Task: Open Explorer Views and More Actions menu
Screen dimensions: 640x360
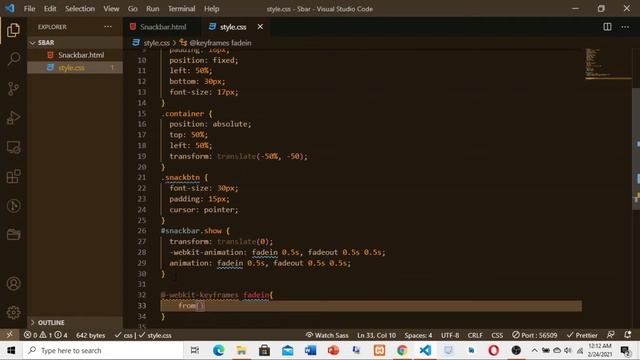Action: click(108, 27)
